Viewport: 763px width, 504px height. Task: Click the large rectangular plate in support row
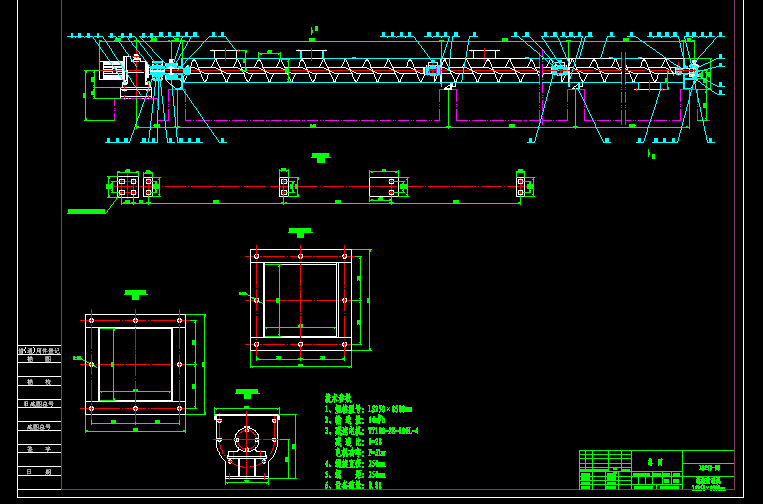[383, 186]
